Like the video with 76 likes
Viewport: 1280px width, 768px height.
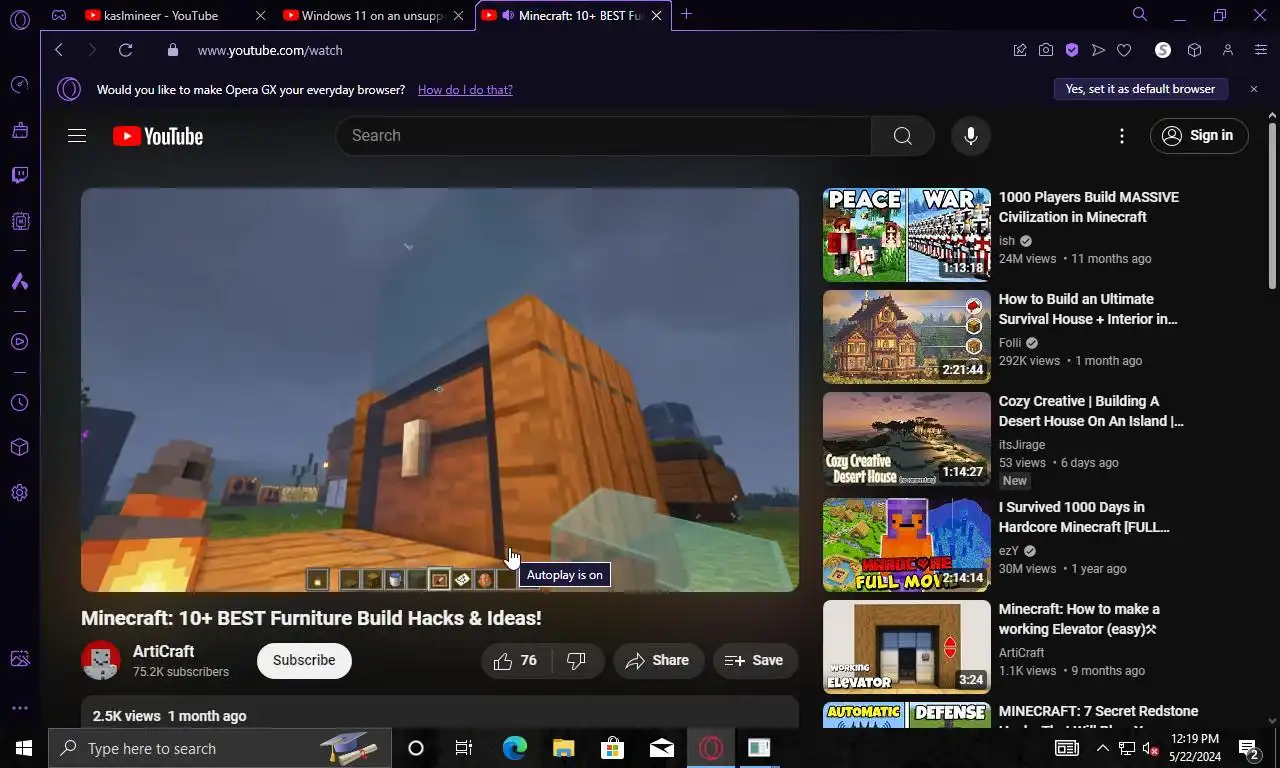pos(516,660)
